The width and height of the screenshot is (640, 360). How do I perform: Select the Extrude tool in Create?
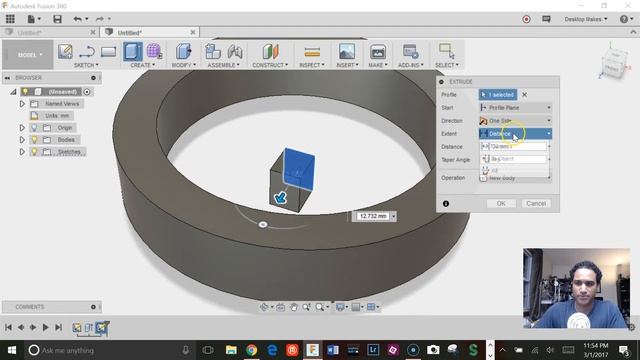pyautogui.click(x=133, y=52)
